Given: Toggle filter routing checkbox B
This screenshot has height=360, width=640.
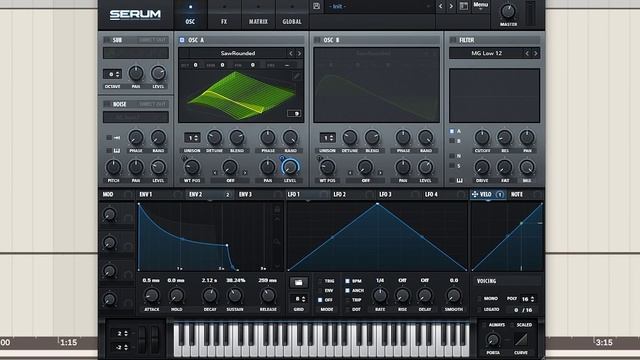Looking at the screenshot, I should (452, 141).
